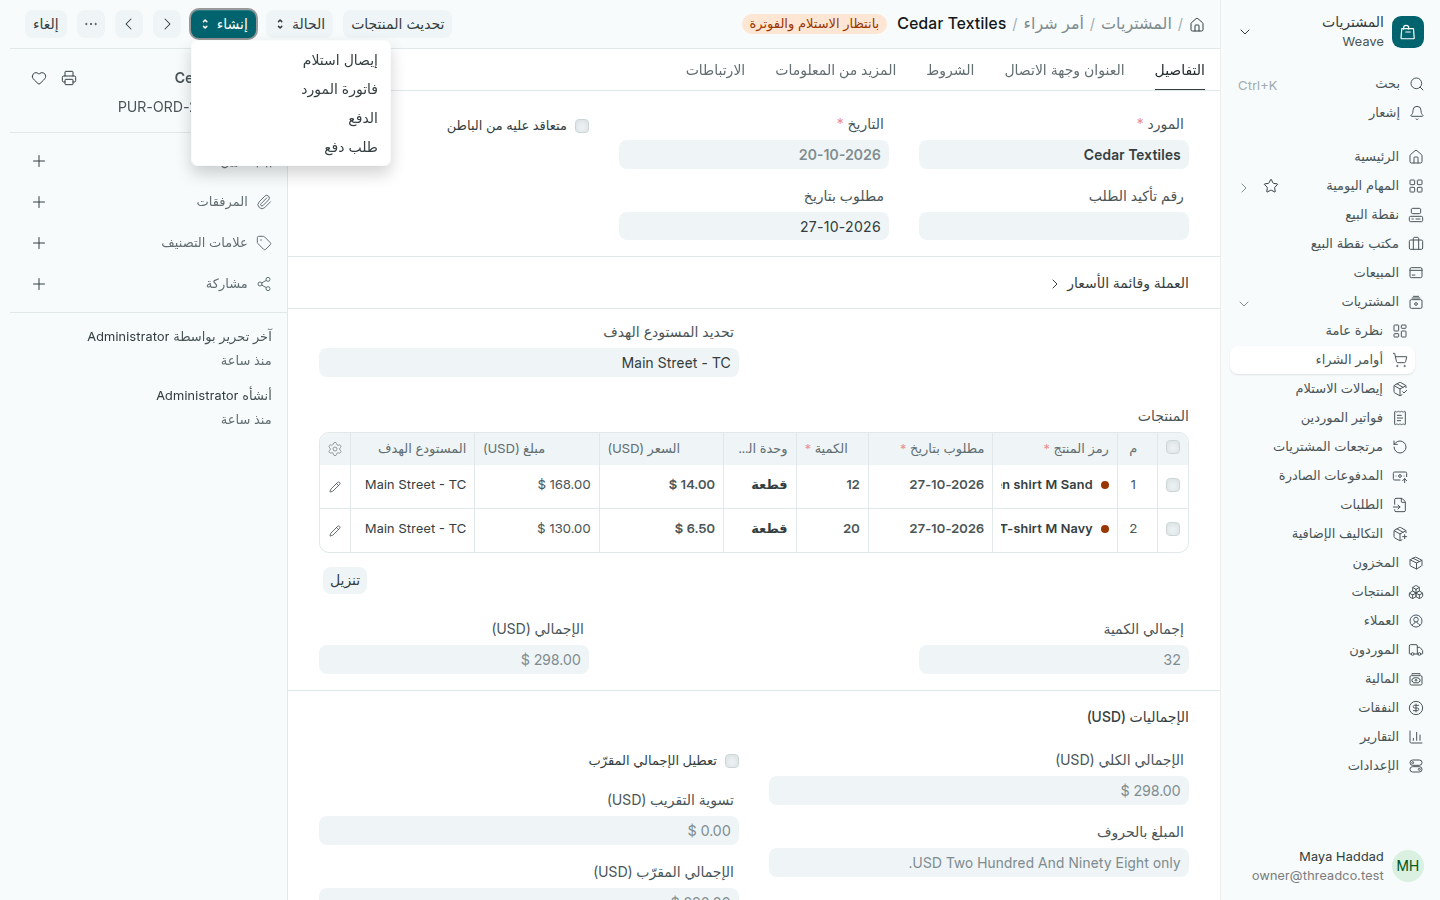Viewport: 1440px width, 900px height.
Task: Select all rows via header checkbox
Action: click(x=1173, y=448)
